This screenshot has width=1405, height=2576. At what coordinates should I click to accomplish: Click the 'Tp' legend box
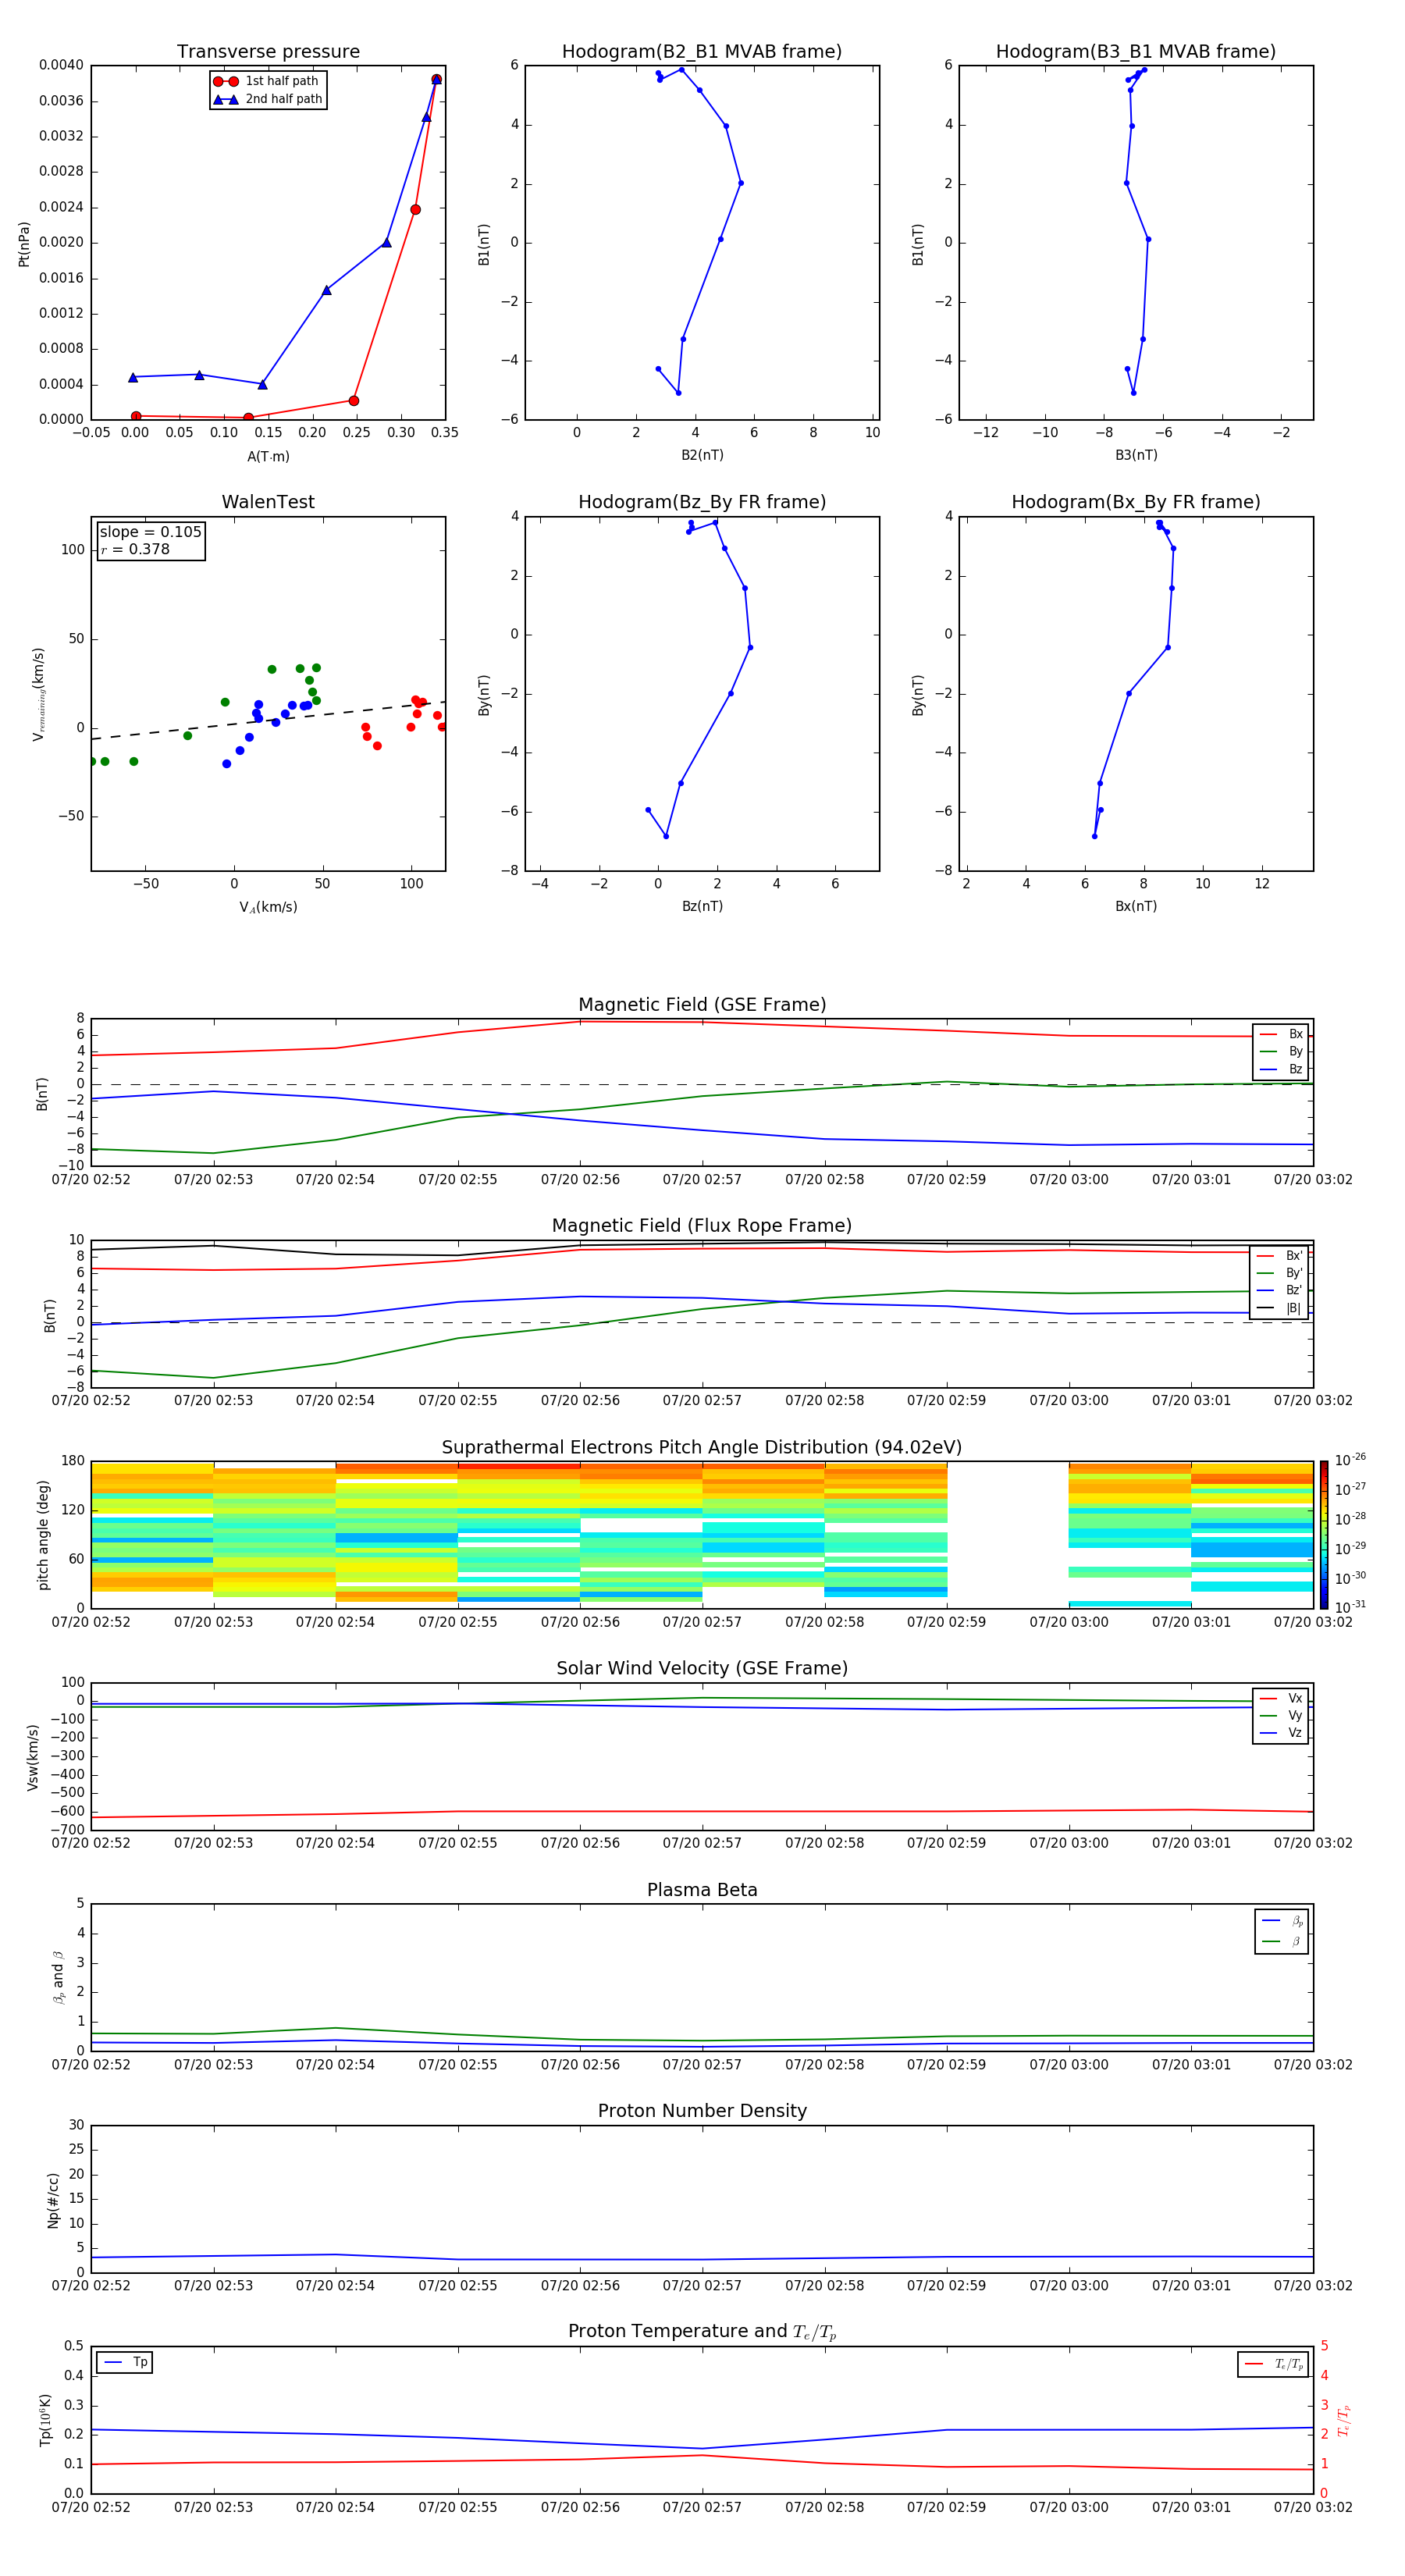[124, 2362]
